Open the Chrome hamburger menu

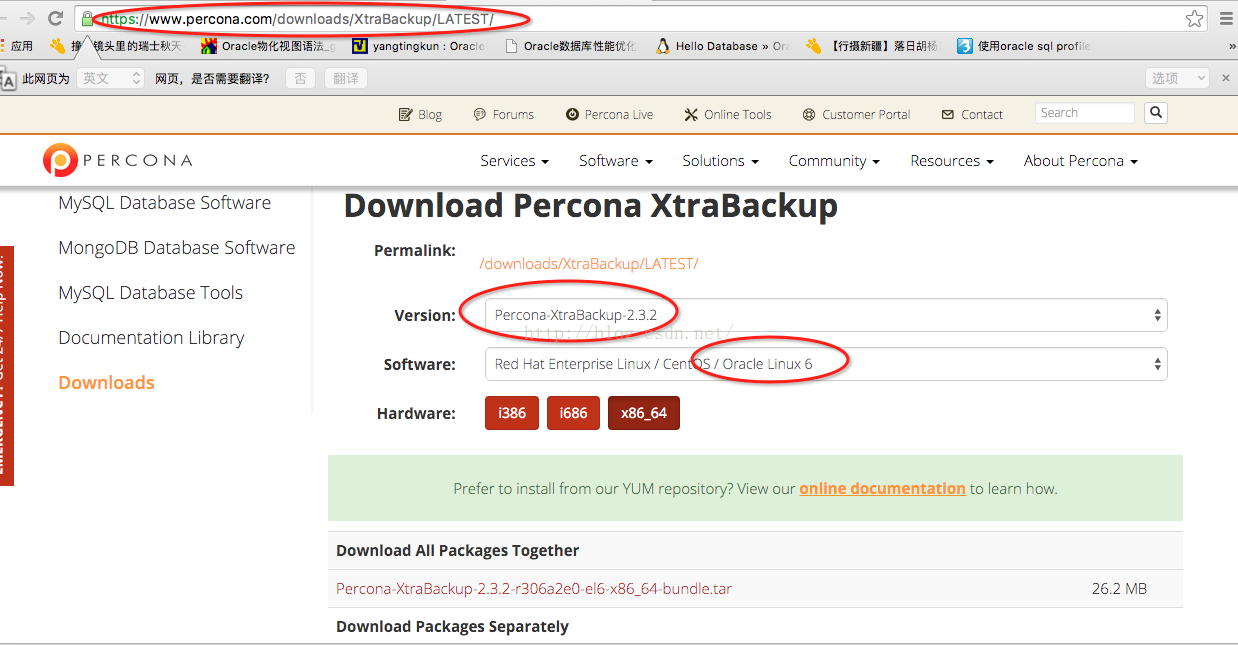[1225, 18]
